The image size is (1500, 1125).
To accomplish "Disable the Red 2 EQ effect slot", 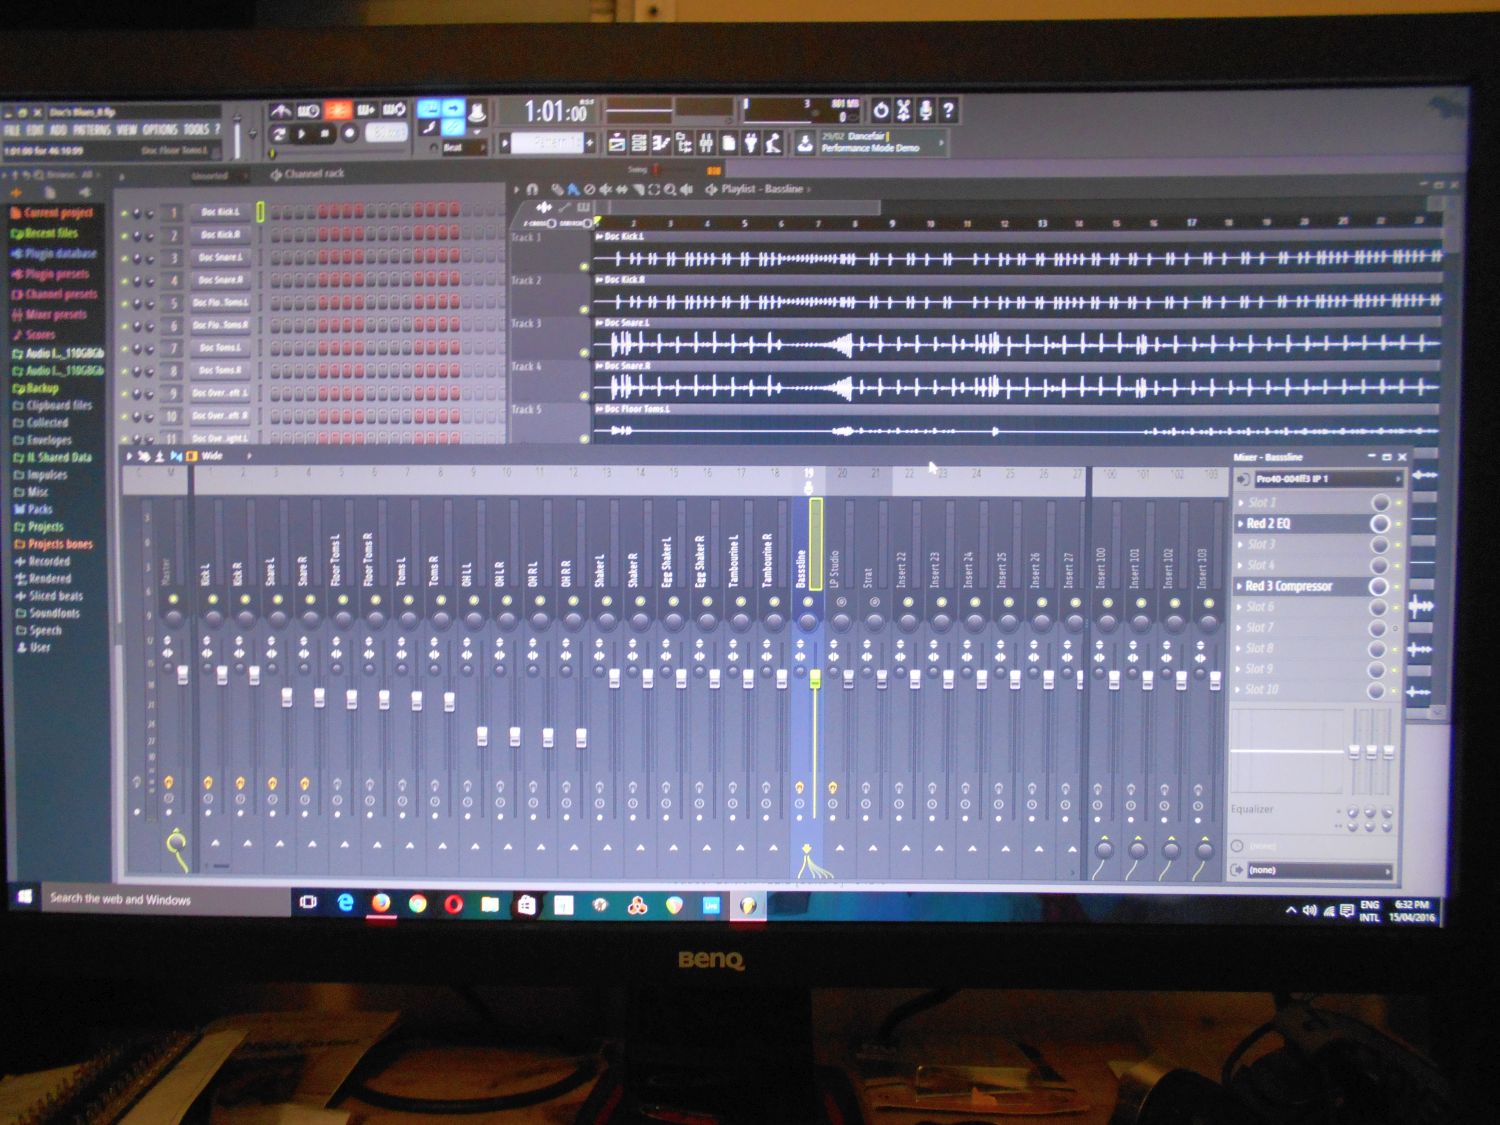I will 1379,524.
